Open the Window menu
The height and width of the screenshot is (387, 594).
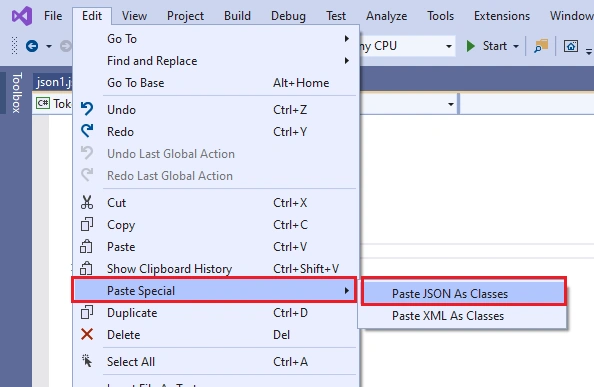pyautogui.click(x=571, y=16)
